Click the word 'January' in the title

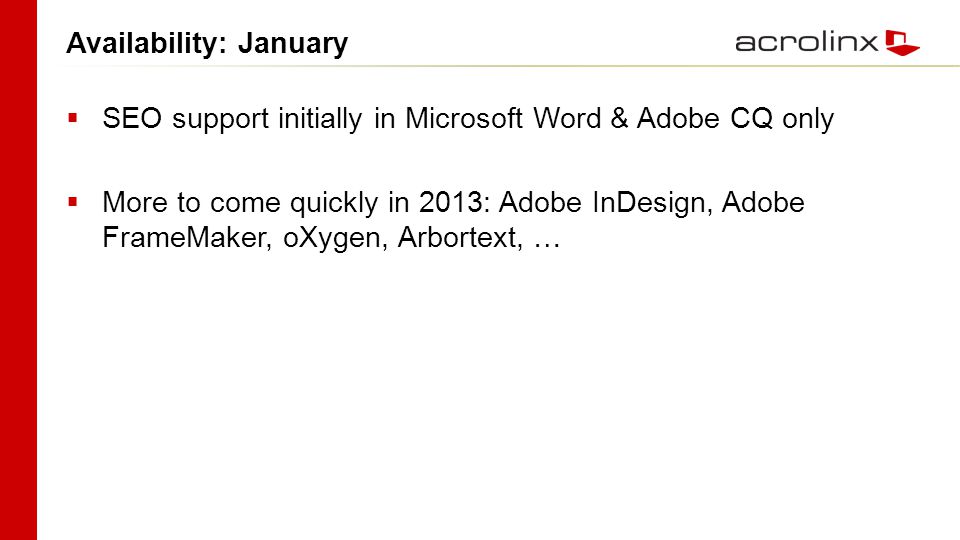(293, 43)
